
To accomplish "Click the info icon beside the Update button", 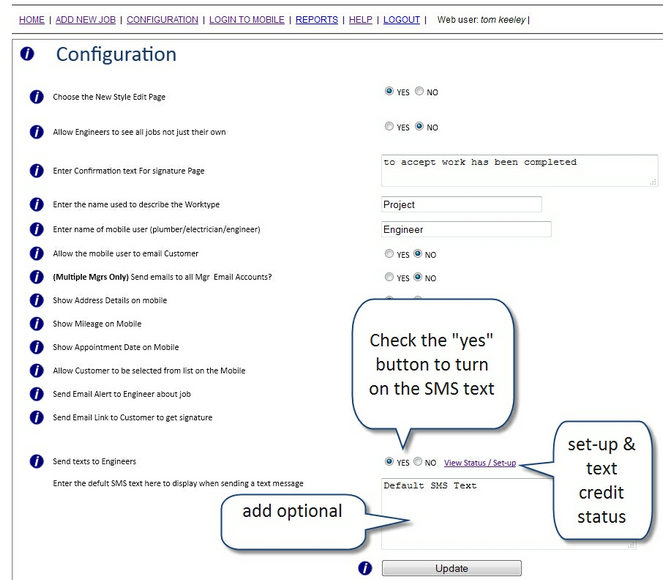I will point(365,569).
